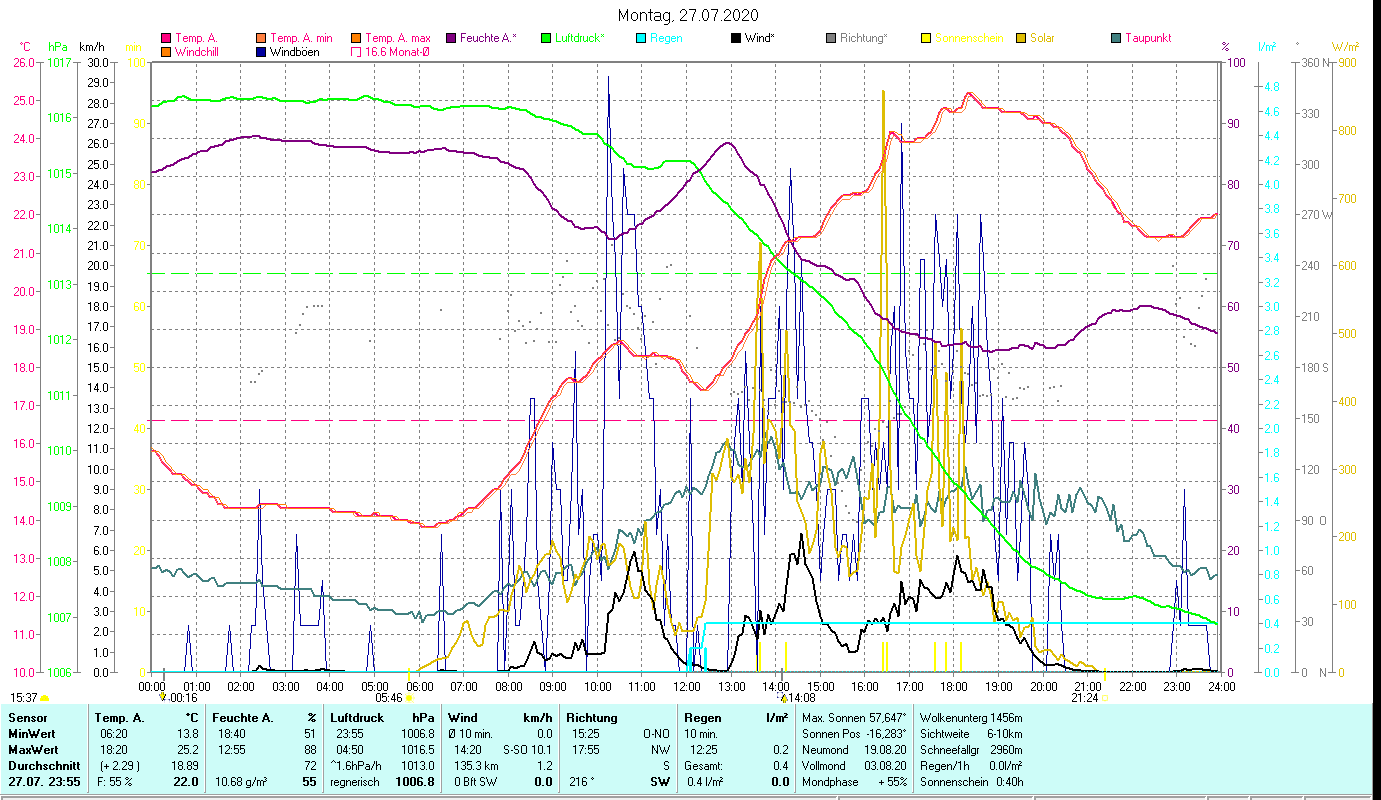The image size is (1381, 800).
Task: Click the hPa axis unit label at top left
Action: click(58, 47)
